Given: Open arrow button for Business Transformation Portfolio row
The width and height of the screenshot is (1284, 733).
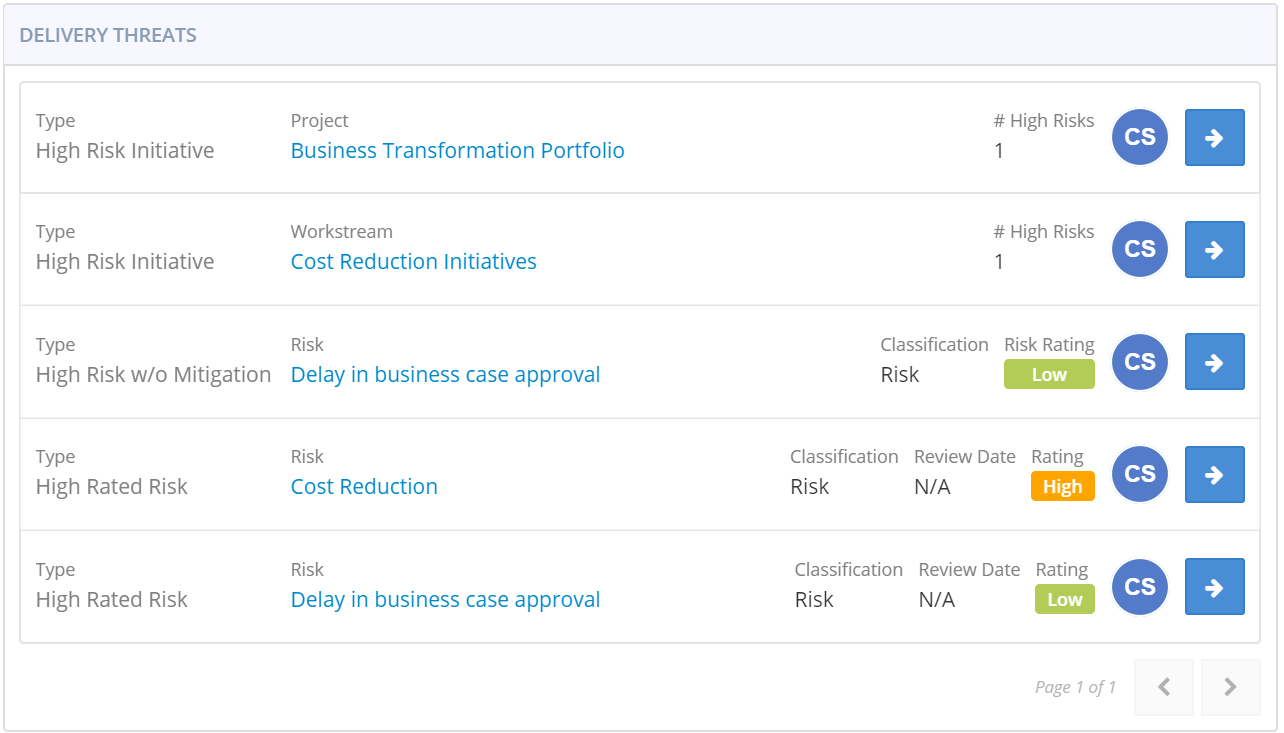Looking at the screenshot, I should coord(1214,138).
